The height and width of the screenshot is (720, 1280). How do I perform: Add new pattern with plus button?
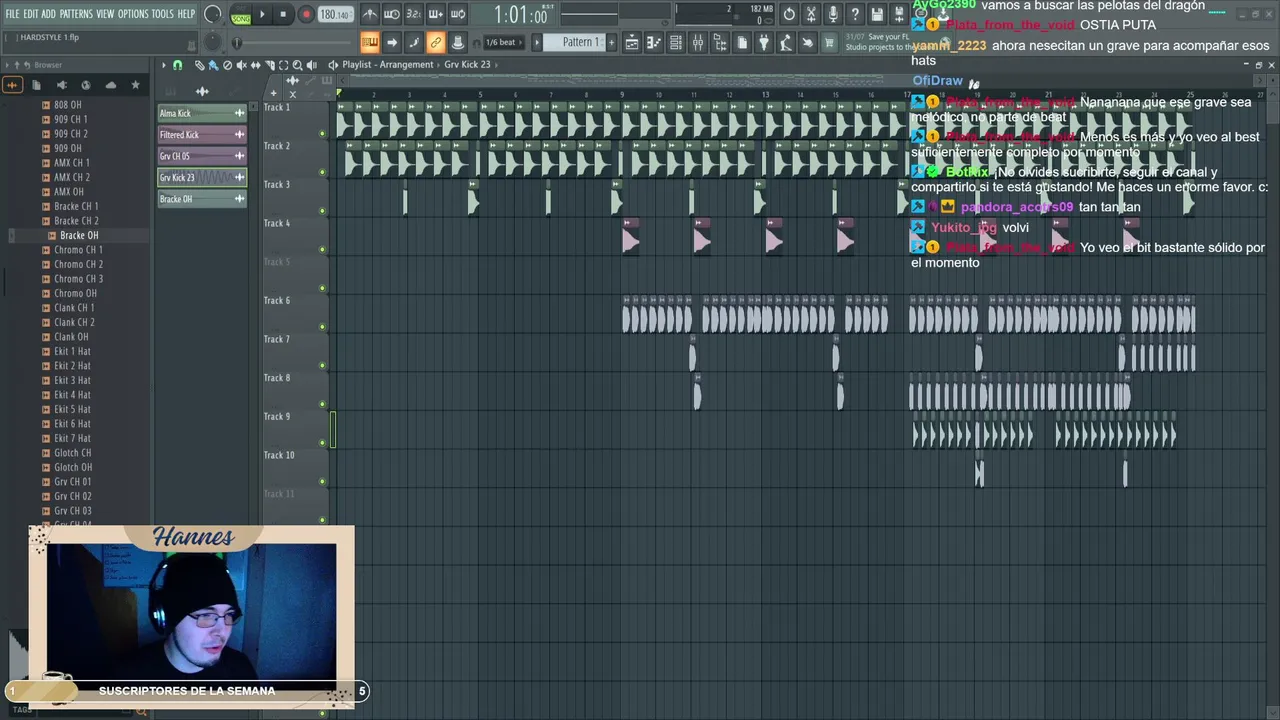pyautogui.click(x=611, y=42)
